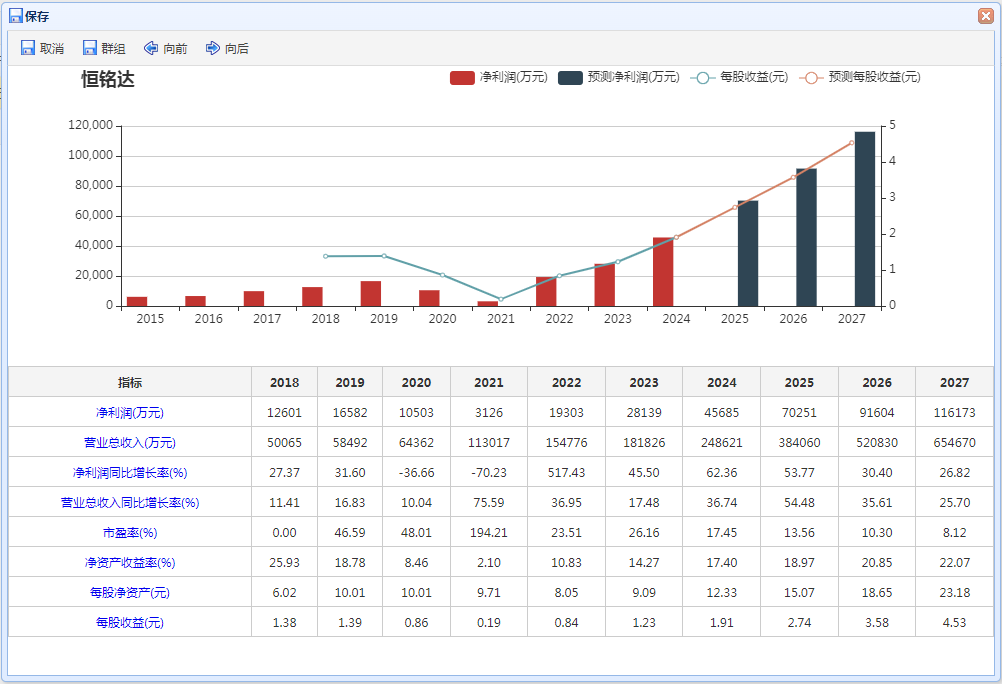1002x684 pixels.
Task: Click the 2027 forecast EPS data point
Action: 851,143
